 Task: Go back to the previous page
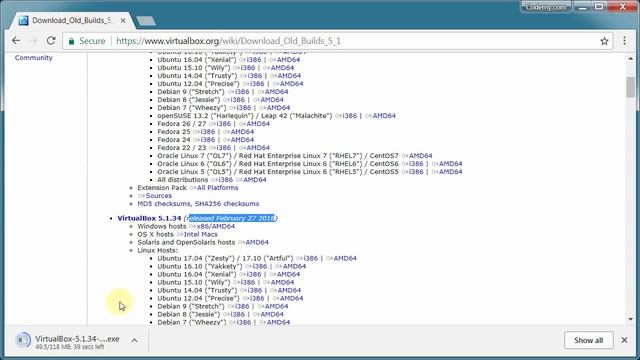(x=16, y=41)
